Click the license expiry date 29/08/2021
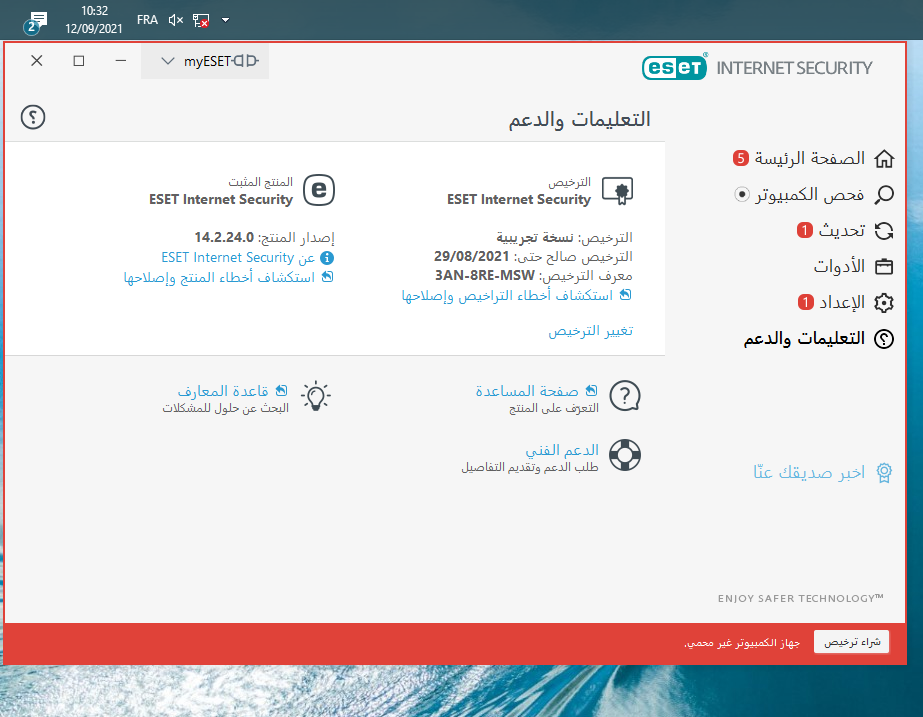 point(472,257)
